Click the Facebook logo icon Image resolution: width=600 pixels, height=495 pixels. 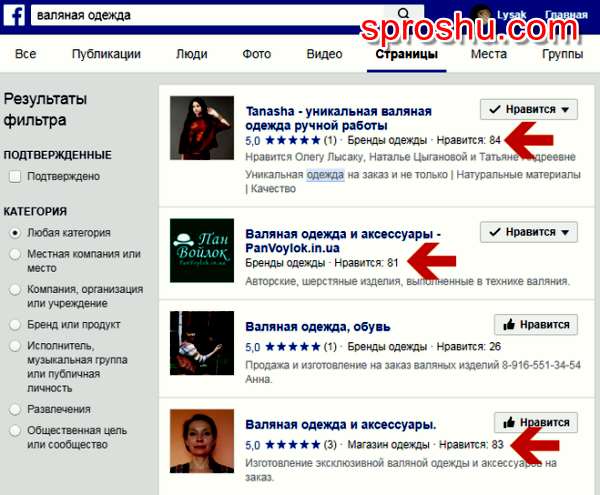14,15
